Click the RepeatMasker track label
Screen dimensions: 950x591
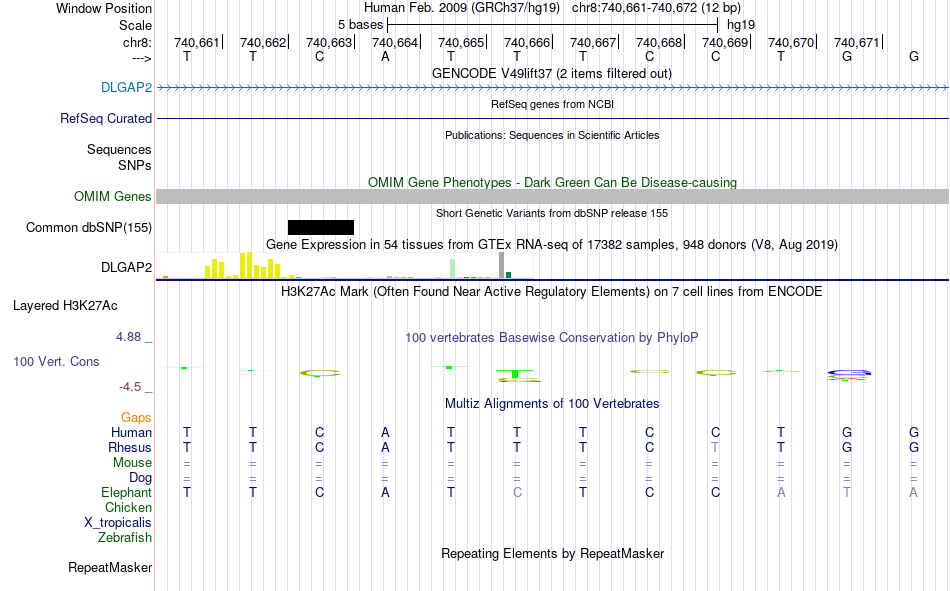tap(110, 567)
